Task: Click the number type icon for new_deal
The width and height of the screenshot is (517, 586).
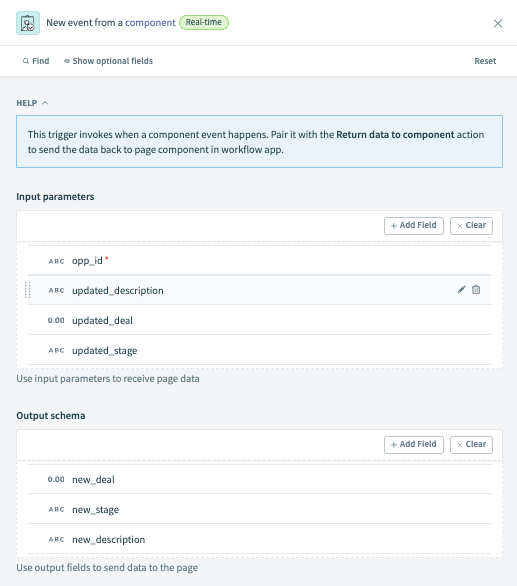Action: [56, 479]
